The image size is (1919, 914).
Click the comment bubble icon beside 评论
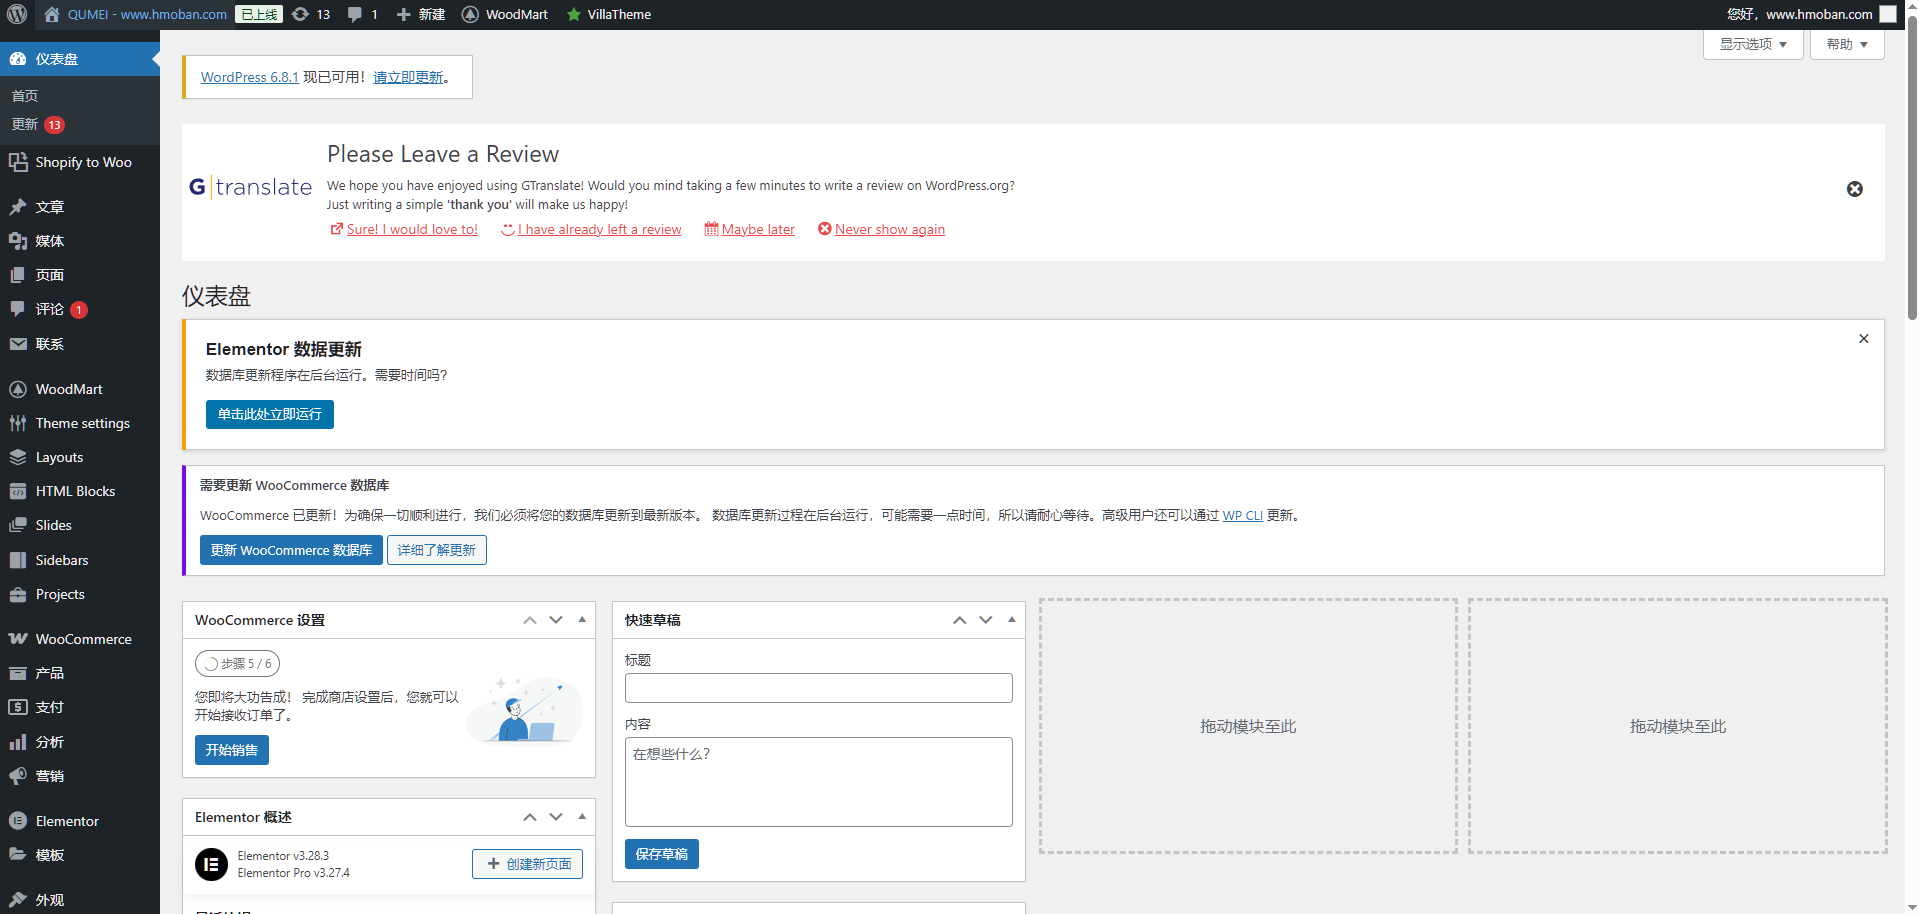coord(18,309)
